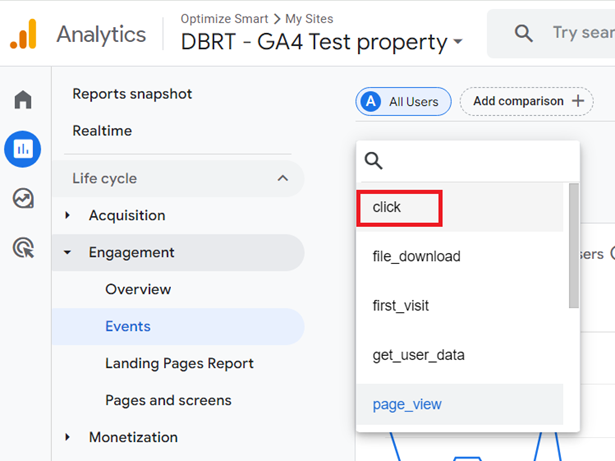Click the Google Analytics logo

[23, 34]
